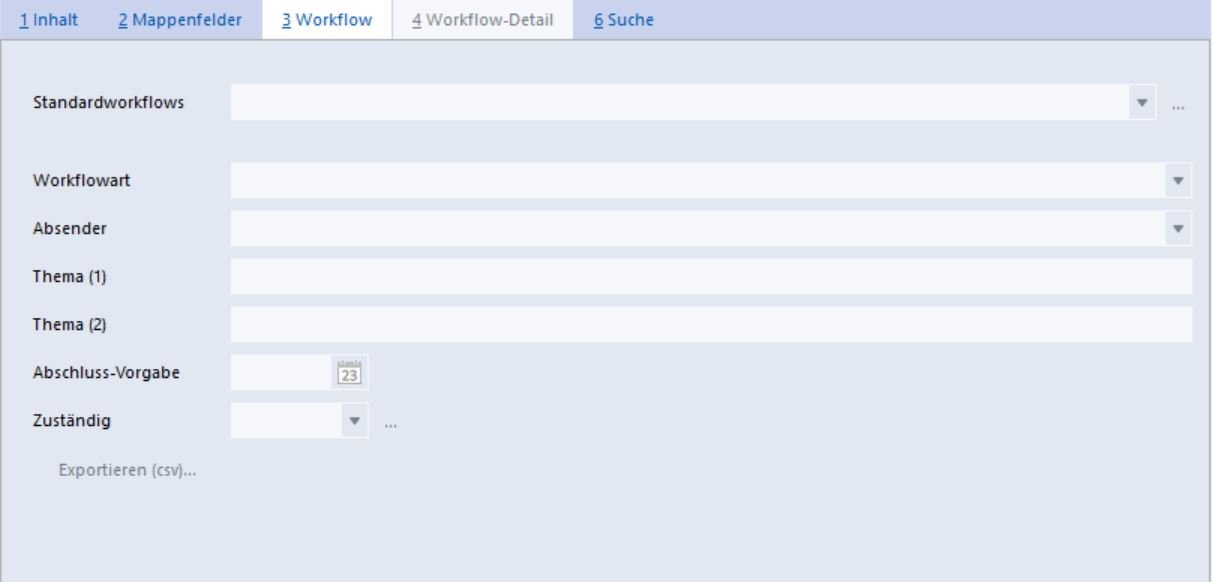Image resolution: width=1212 pixels, height=582 pixels.
Task: Click into the Thema (1) text field
Action: (711, 276)
